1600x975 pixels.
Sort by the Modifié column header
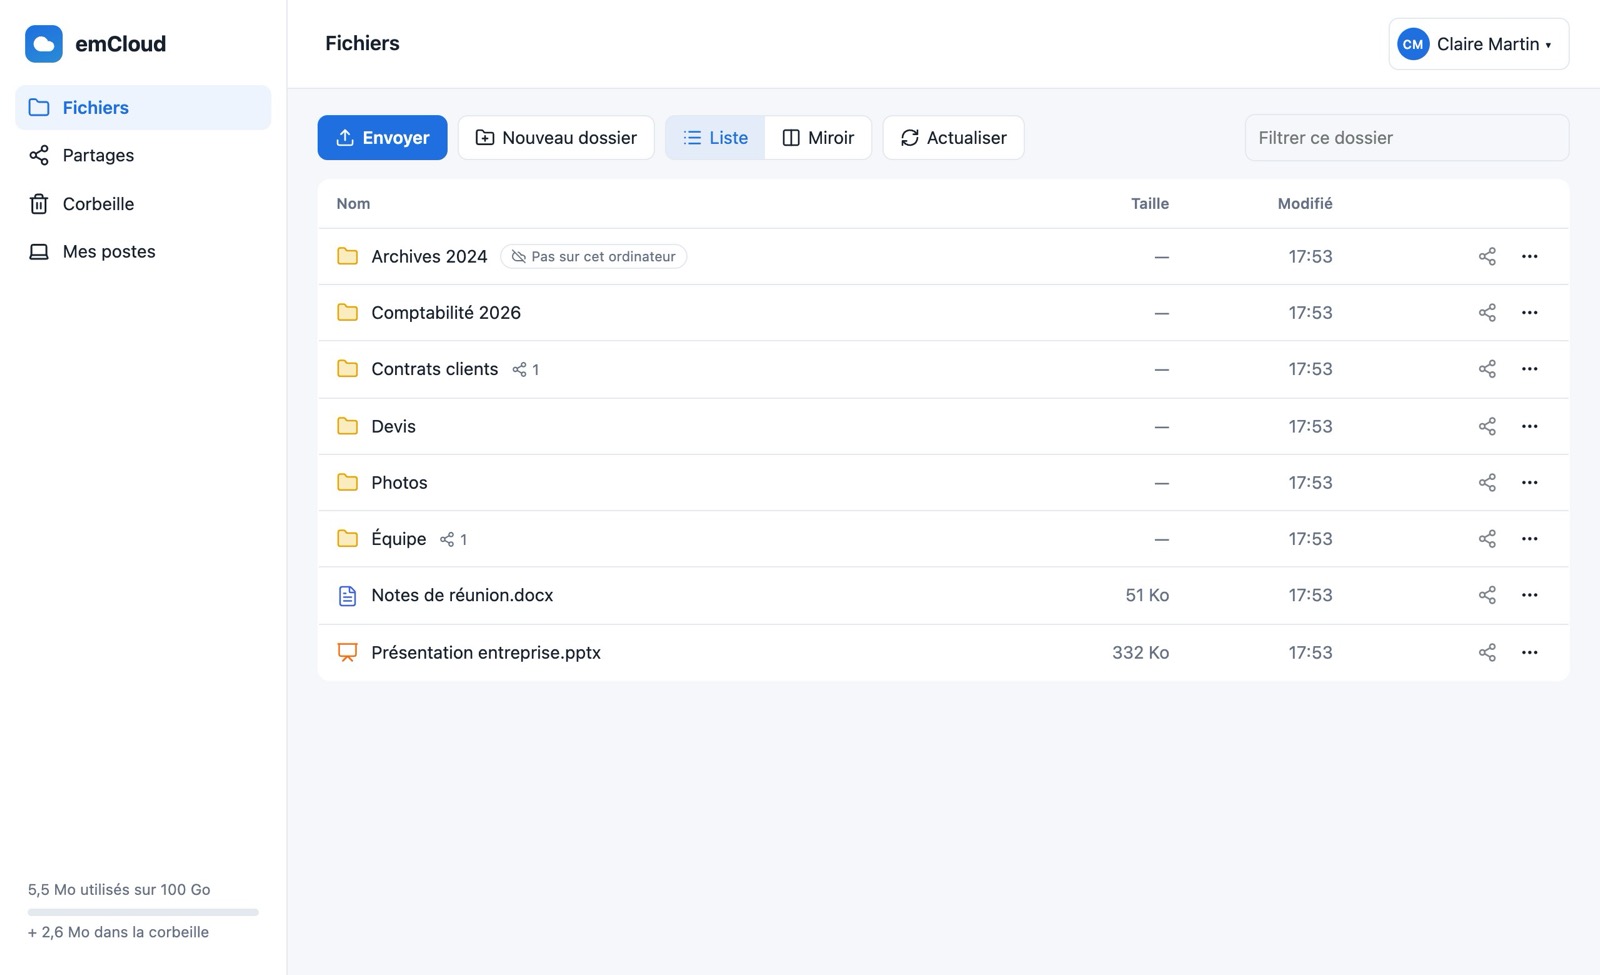(x=1305, y=203)
